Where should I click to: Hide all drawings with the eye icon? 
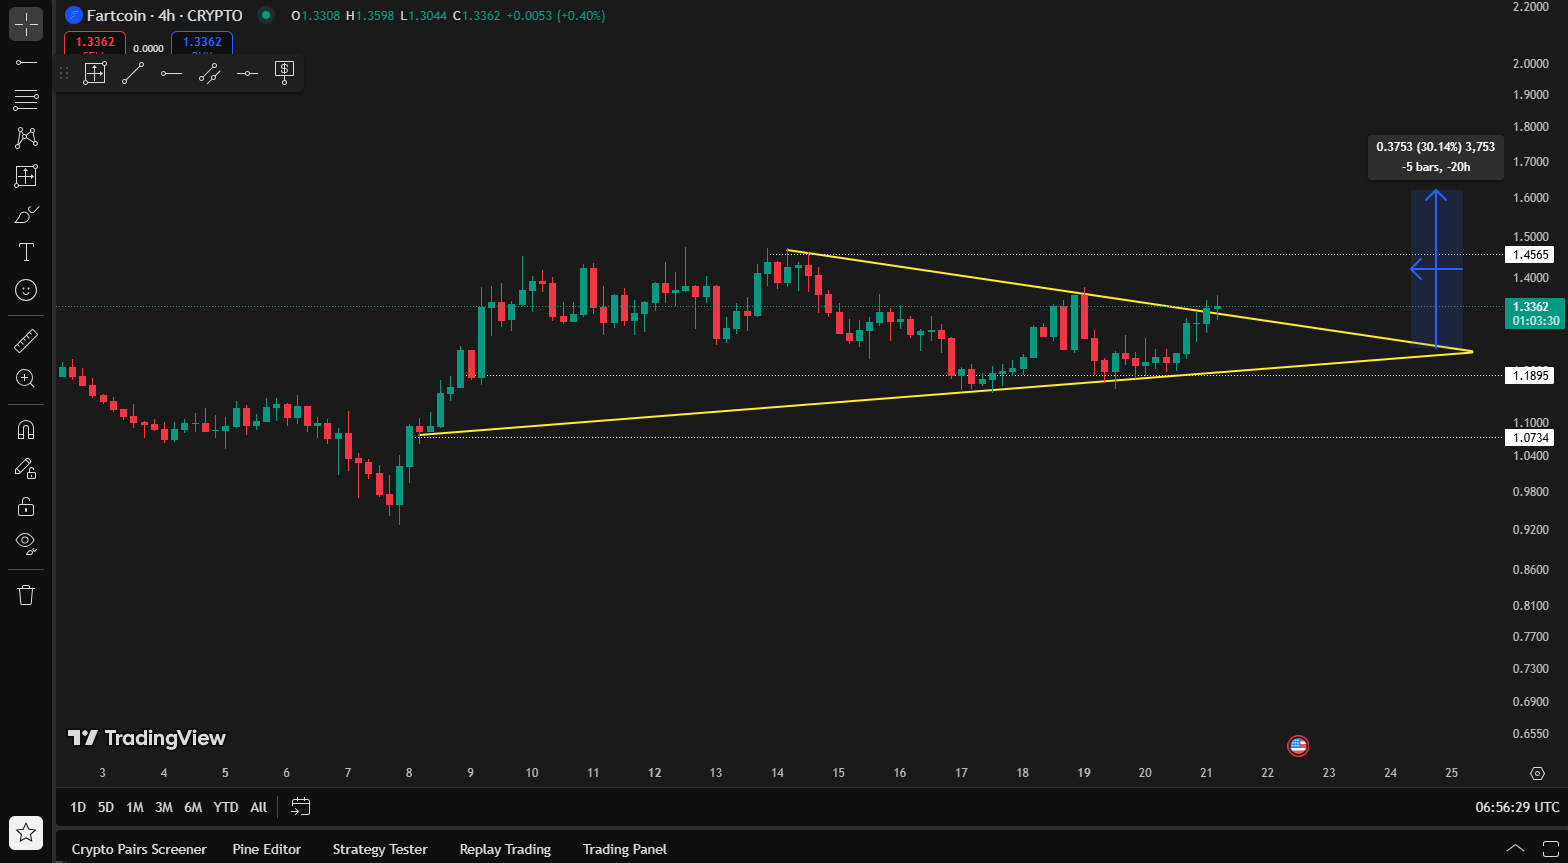pyautogui.click(x=26, y=544)
